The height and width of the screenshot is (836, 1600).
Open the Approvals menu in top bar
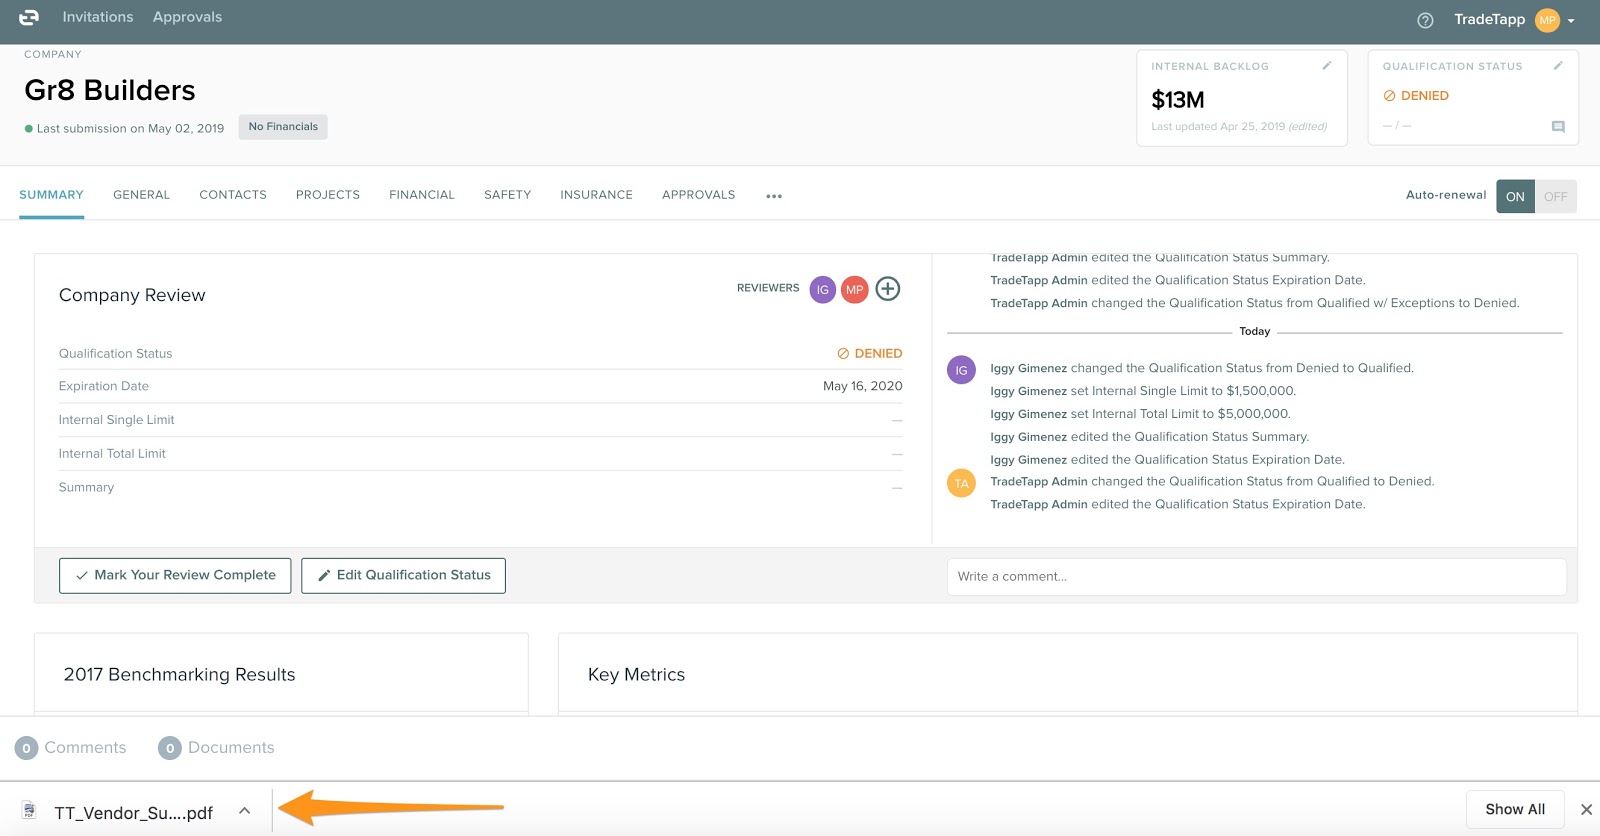[187, 17]
